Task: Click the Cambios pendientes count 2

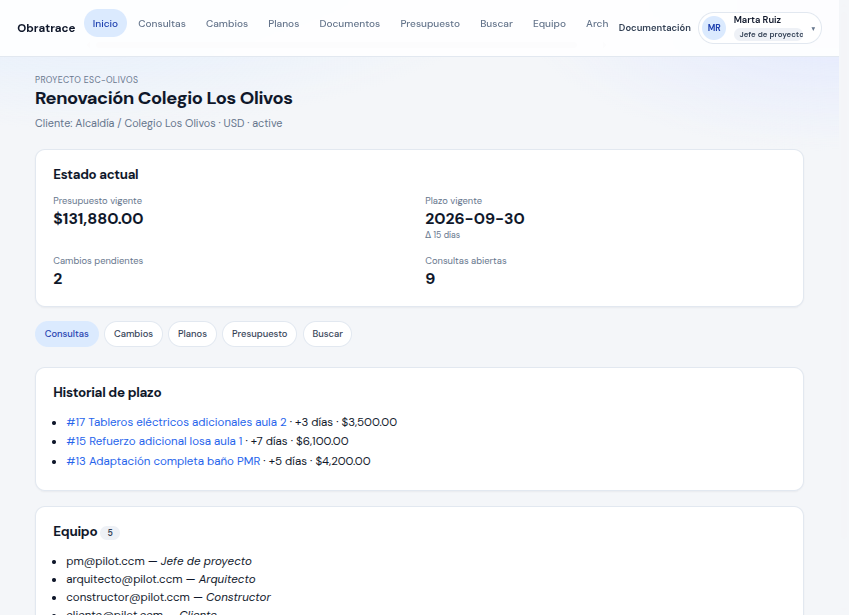Action: [58, 279]
